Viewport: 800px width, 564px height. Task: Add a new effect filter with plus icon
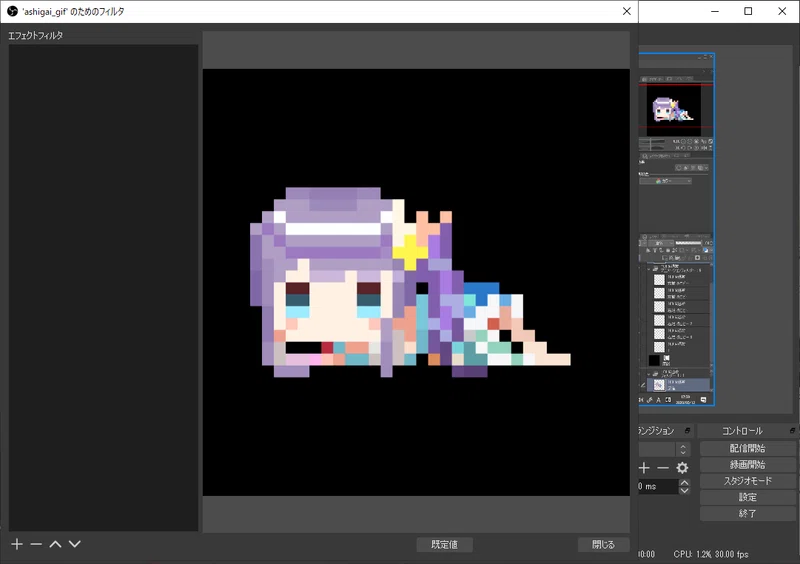pos(17,544)
